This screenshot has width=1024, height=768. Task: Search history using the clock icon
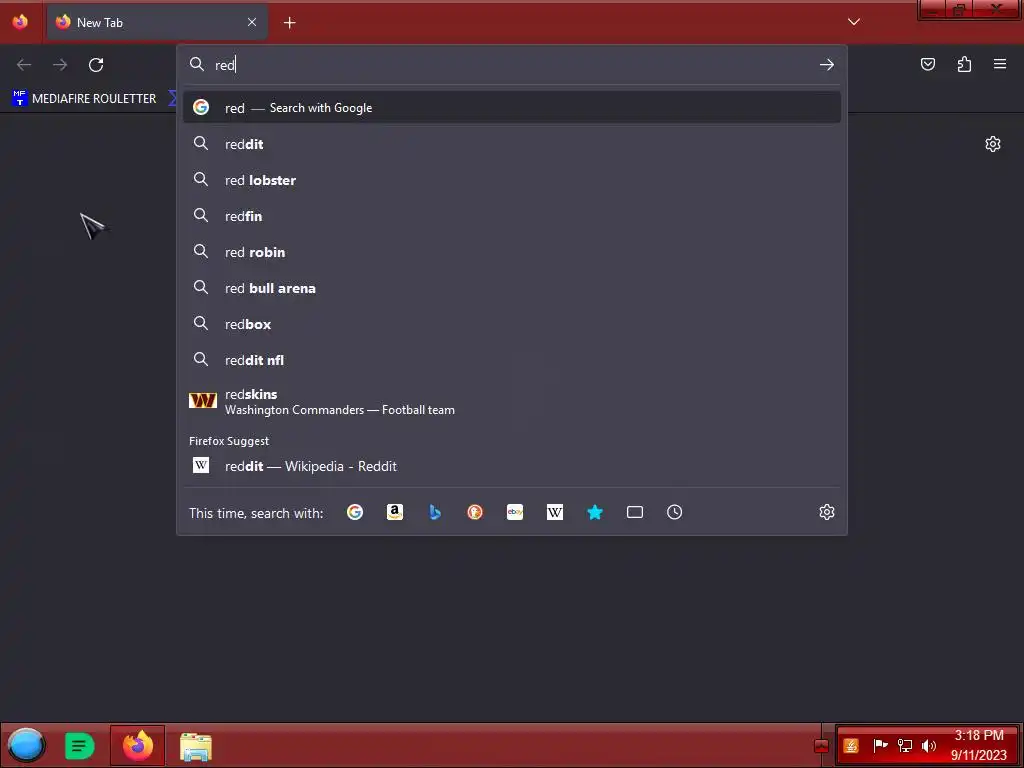pos(675,512)
